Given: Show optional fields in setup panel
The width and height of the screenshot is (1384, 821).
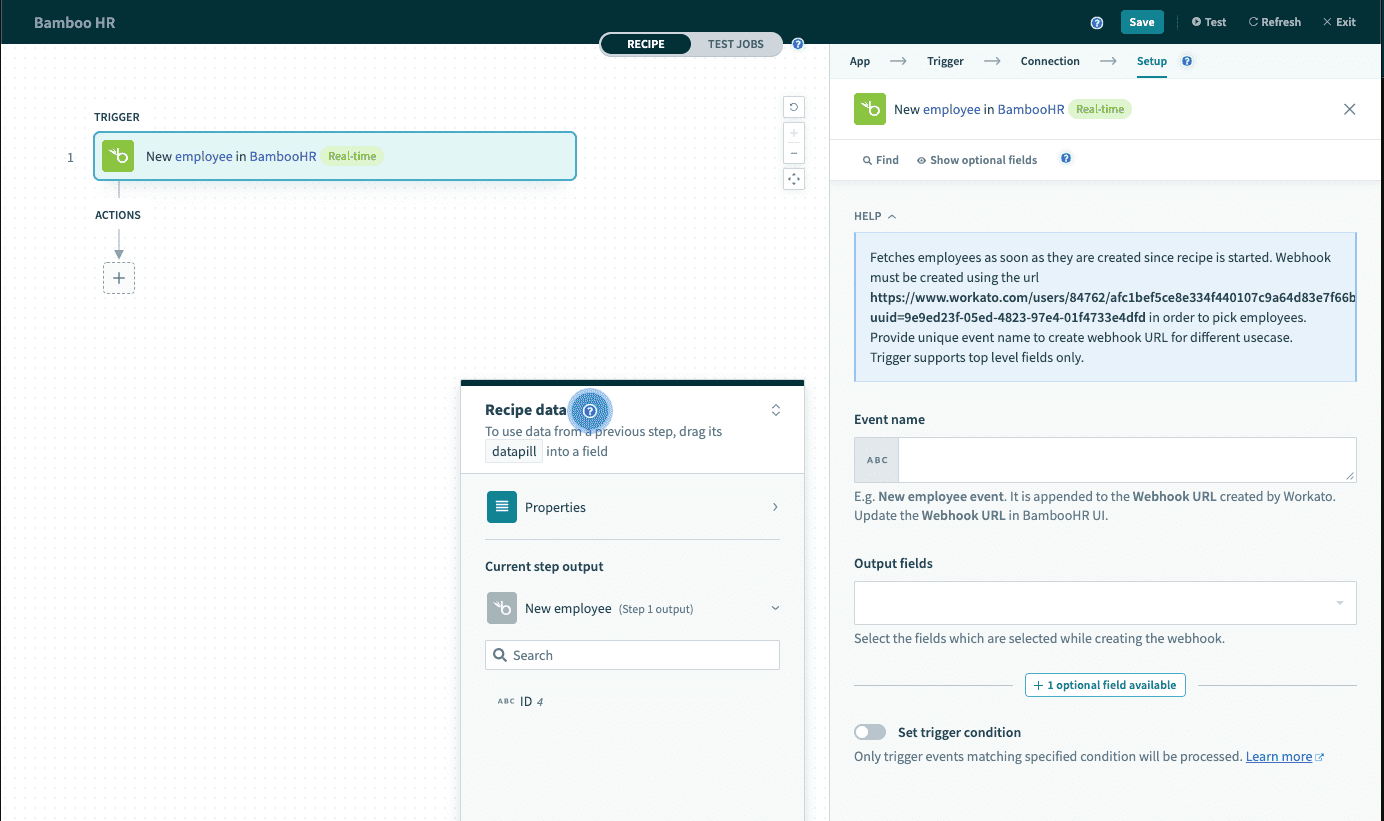Looking at the screenshot, I should (976, 160).
